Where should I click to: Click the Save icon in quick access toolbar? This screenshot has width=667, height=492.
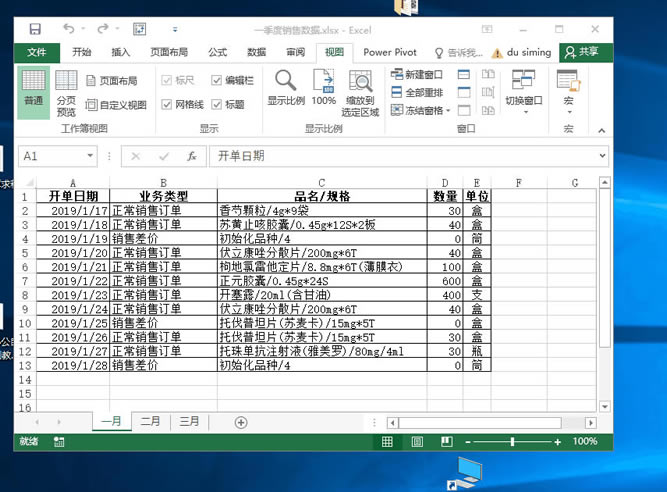35,29
